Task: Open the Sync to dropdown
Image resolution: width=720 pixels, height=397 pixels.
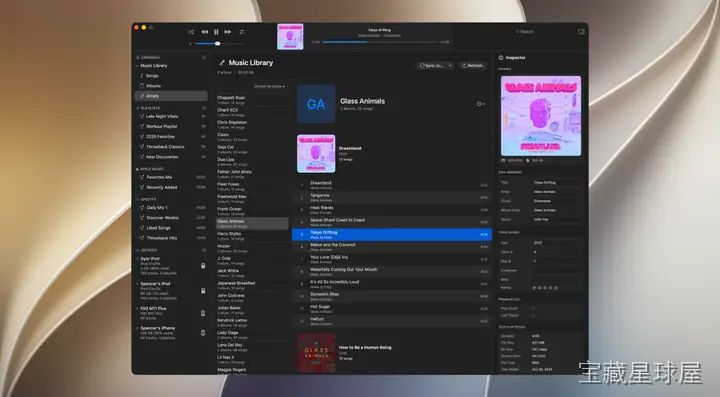Action: (x=435, y=66)
